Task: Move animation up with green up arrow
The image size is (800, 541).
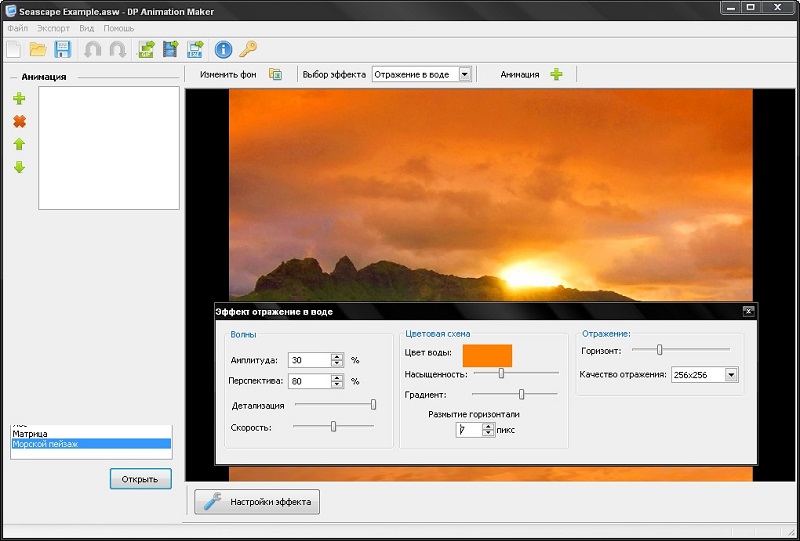Action: click(x=19, y=144)
